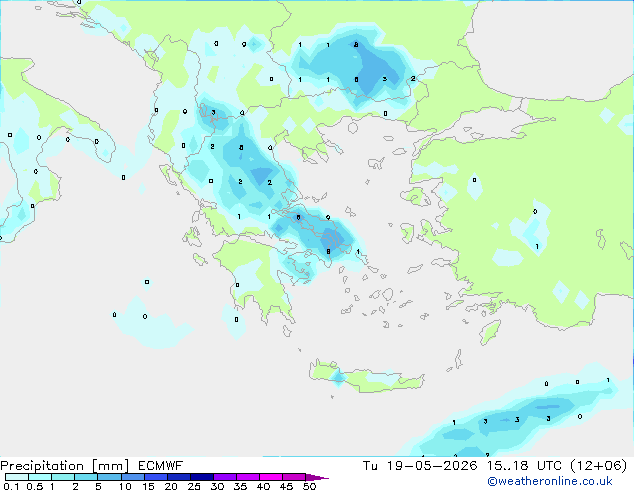This screenshot has height=490, width=634.
Task: Click the '30' legend scale label
Action: (217, 486)
